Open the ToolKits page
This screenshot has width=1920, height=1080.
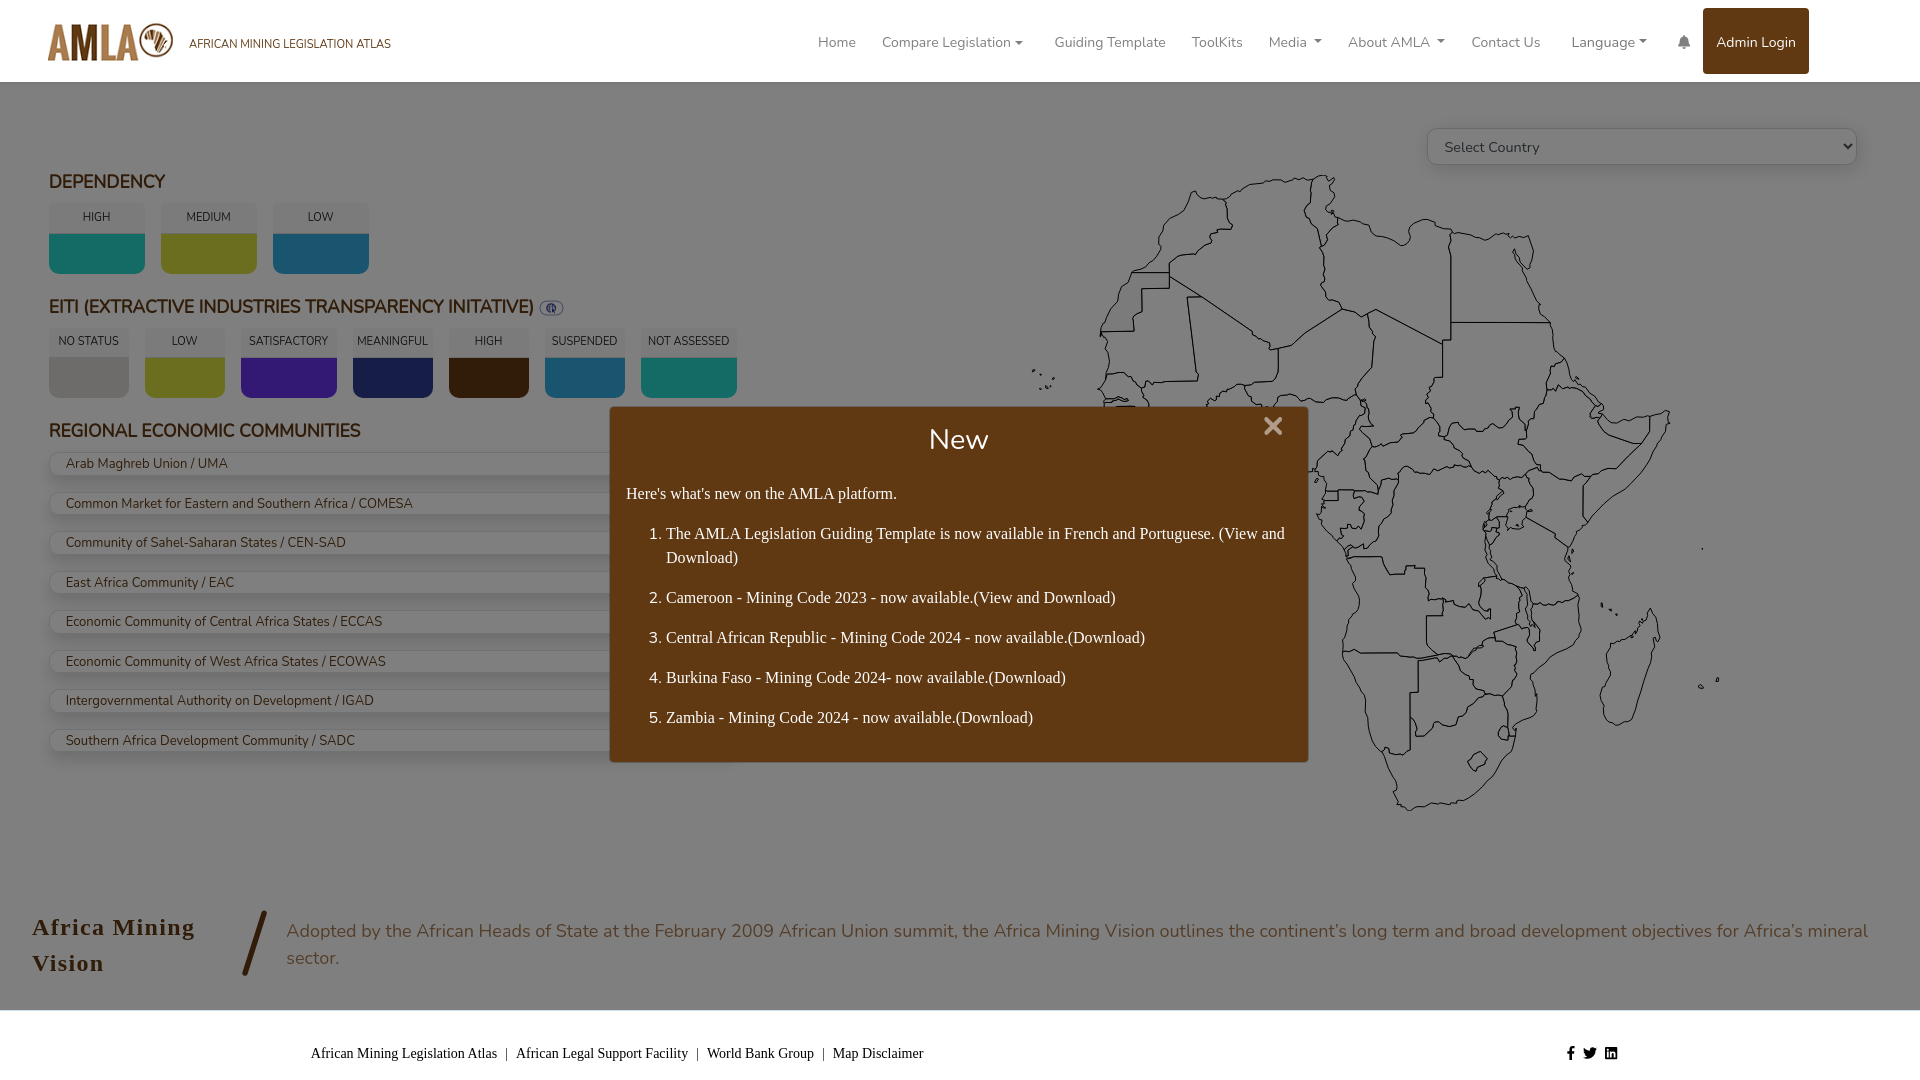1217,42
